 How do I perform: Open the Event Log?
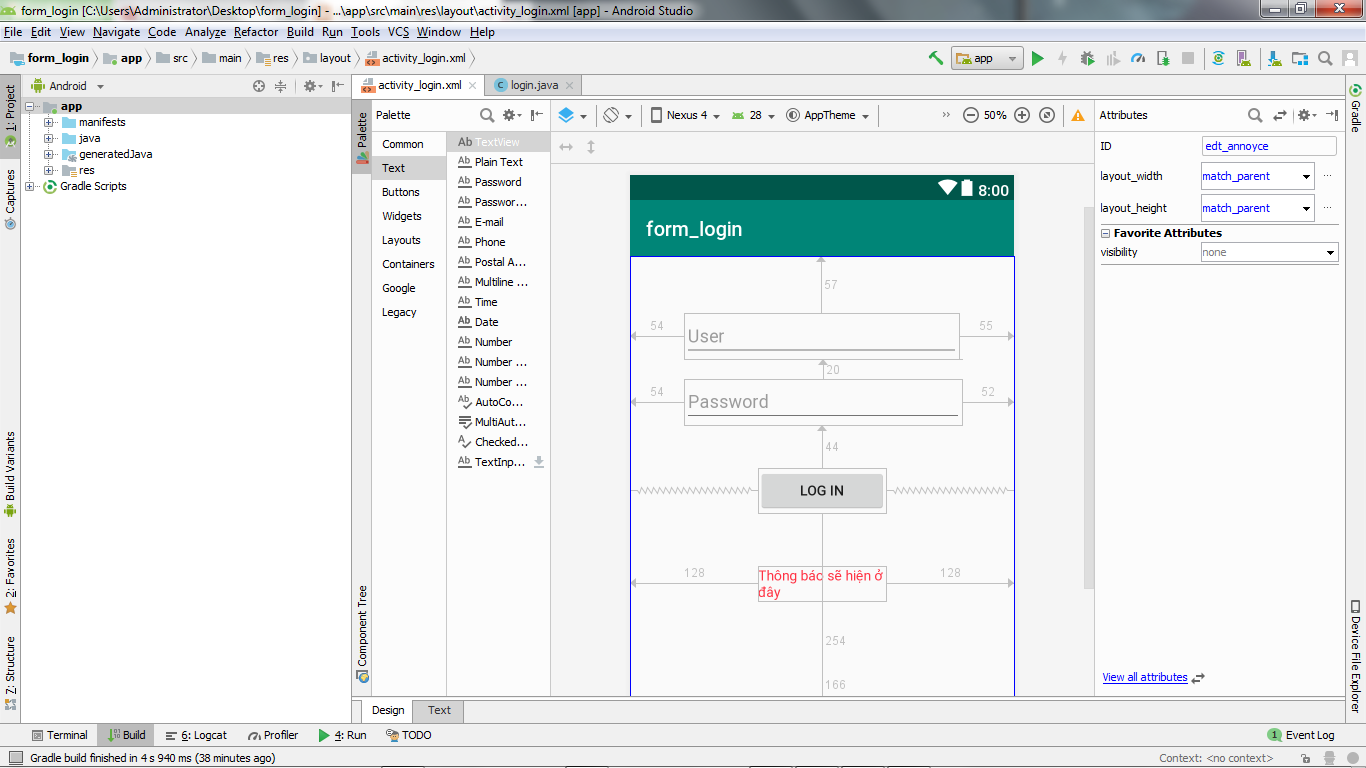[x=1301, y=735]
